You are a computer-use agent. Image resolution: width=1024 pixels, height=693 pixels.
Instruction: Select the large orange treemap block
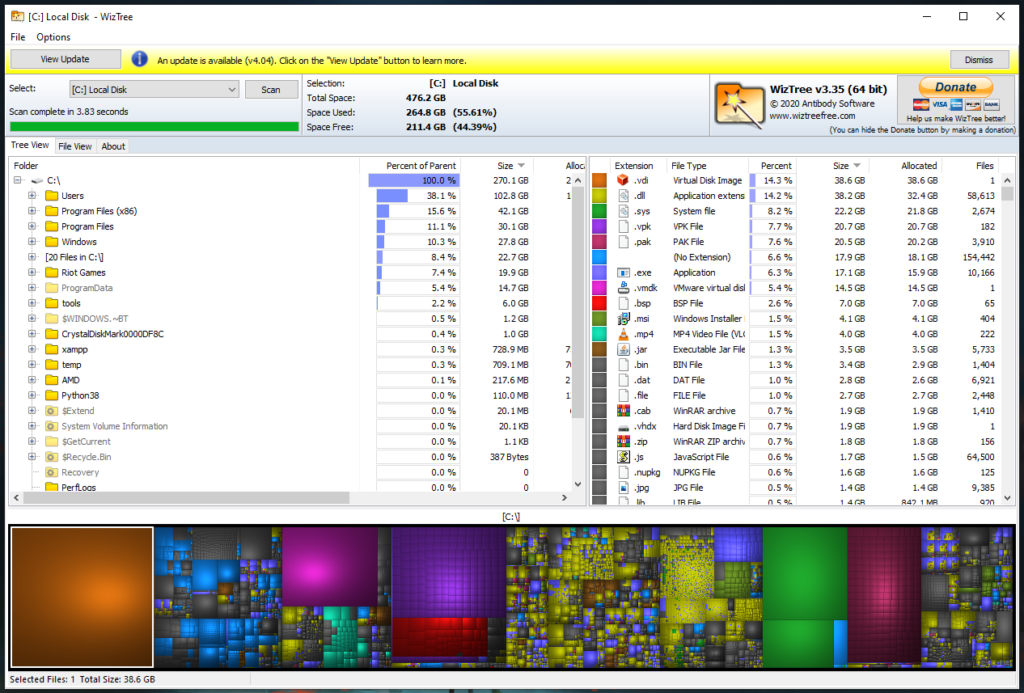tap(81, 597)
